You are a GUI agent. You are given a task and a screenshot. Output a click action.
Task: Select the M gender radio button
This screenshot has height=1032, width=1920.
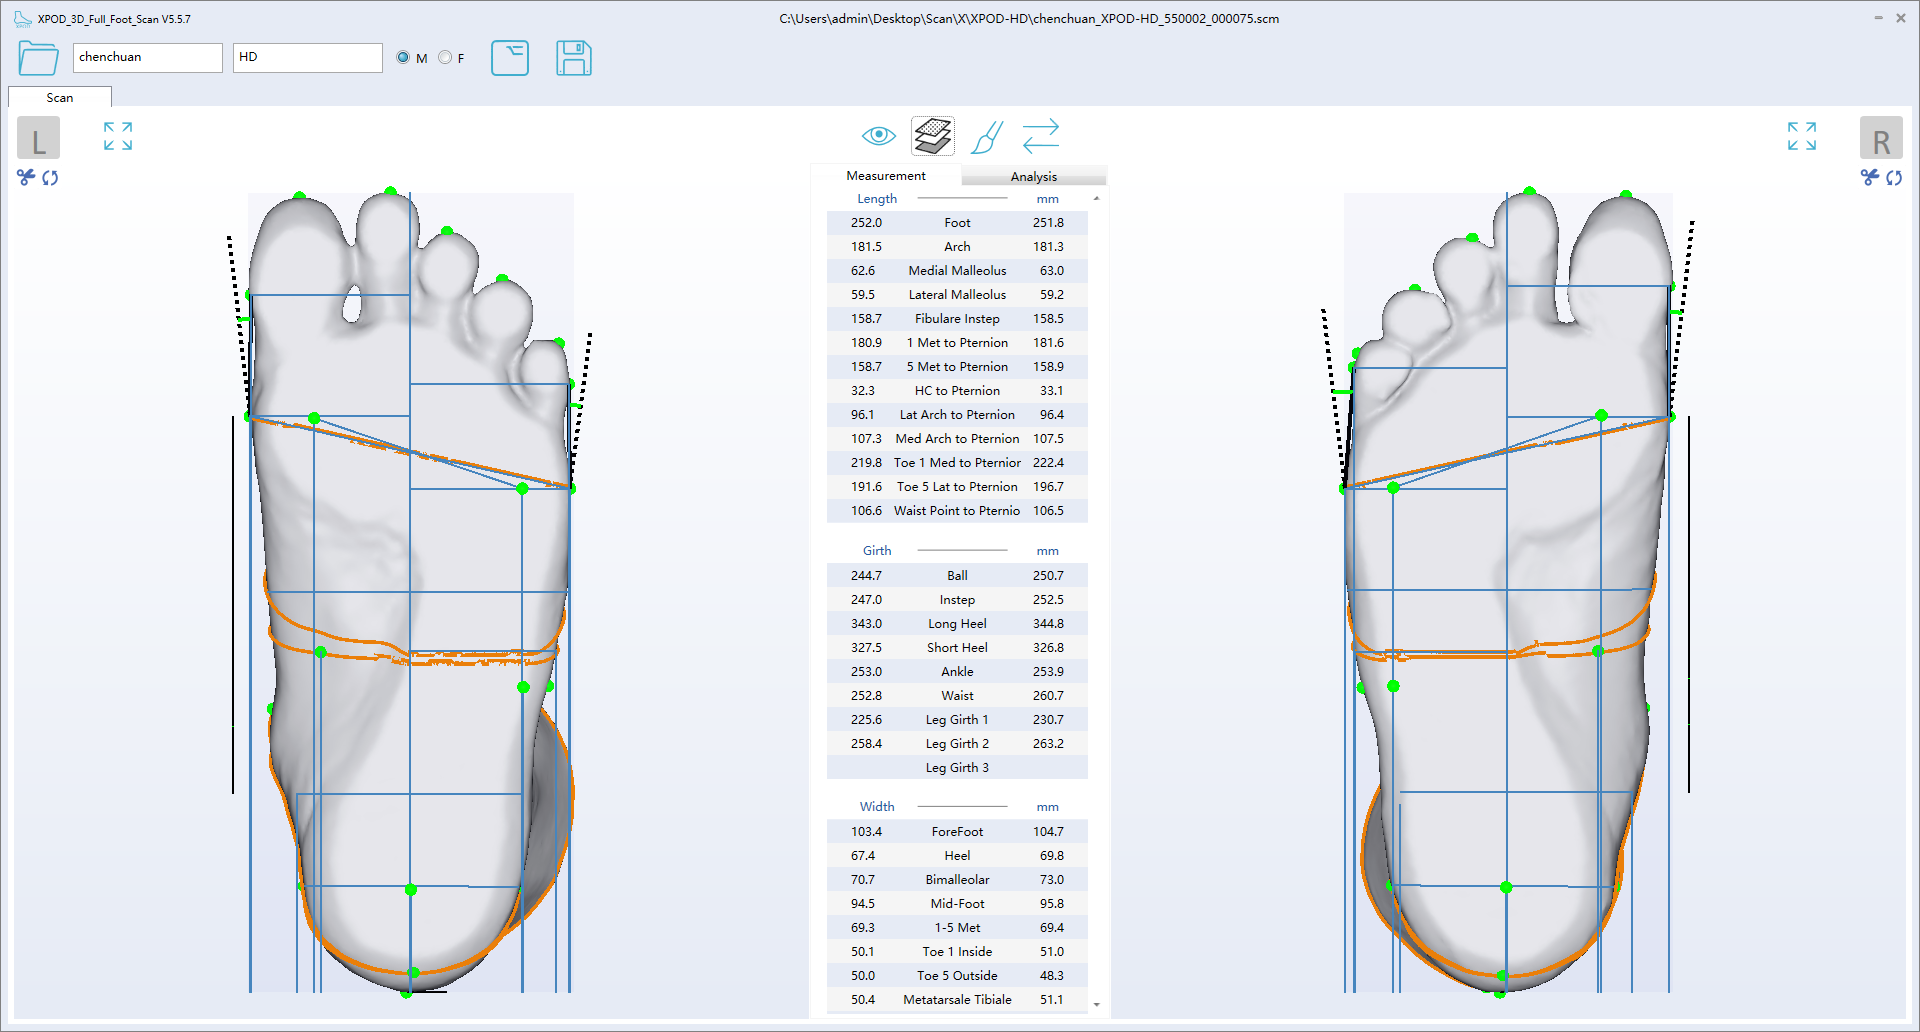403,58
